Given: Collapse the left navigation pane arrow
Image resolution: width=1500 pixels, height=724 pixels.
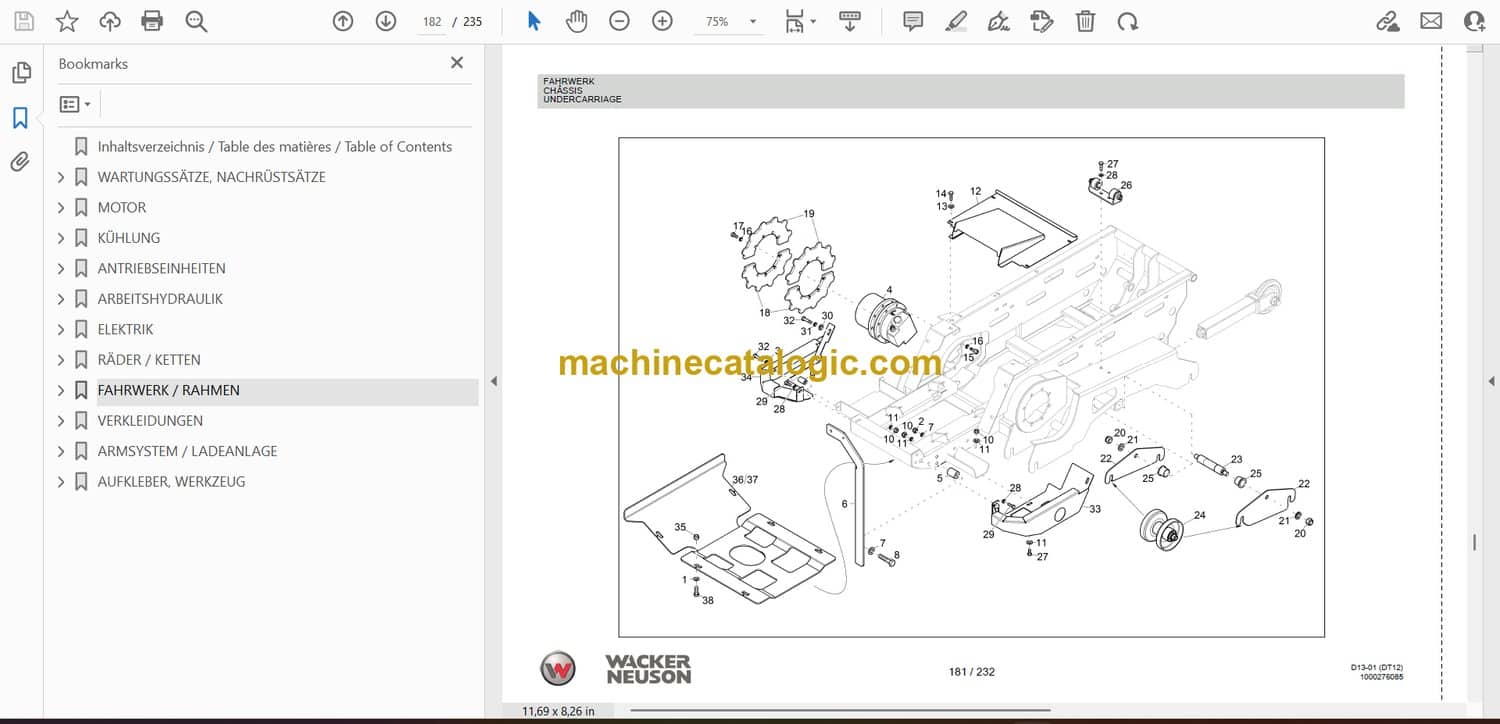Looking at the screenshot, I should coord(493,381).
